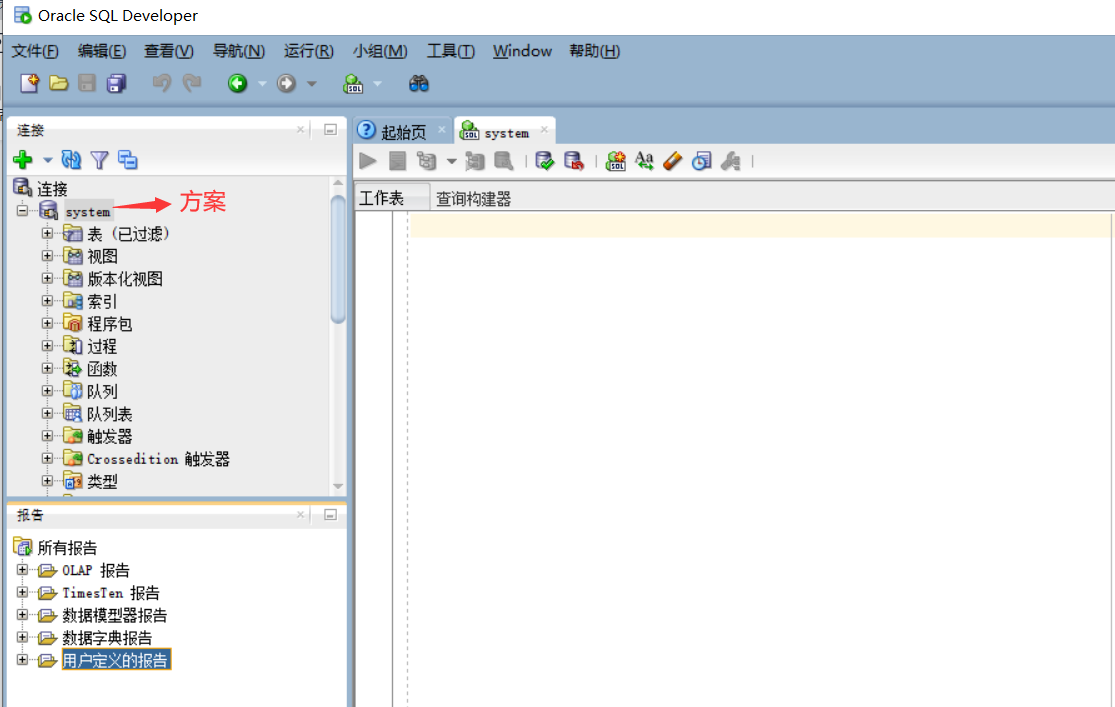1115x707 pixels.
Task: Open the new-connection dropdown arrow beside the plus
Action: click(x=47, y=159)
